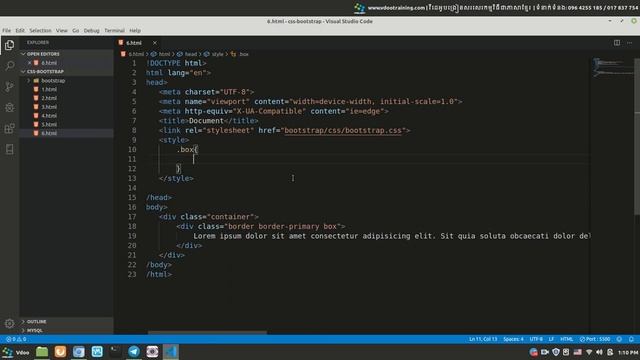Image resolution: width=640 pixels, height=360 pixels.
Task: Open 4.html in the explorer
Action: pyautogui.click(x=66, y=116)
